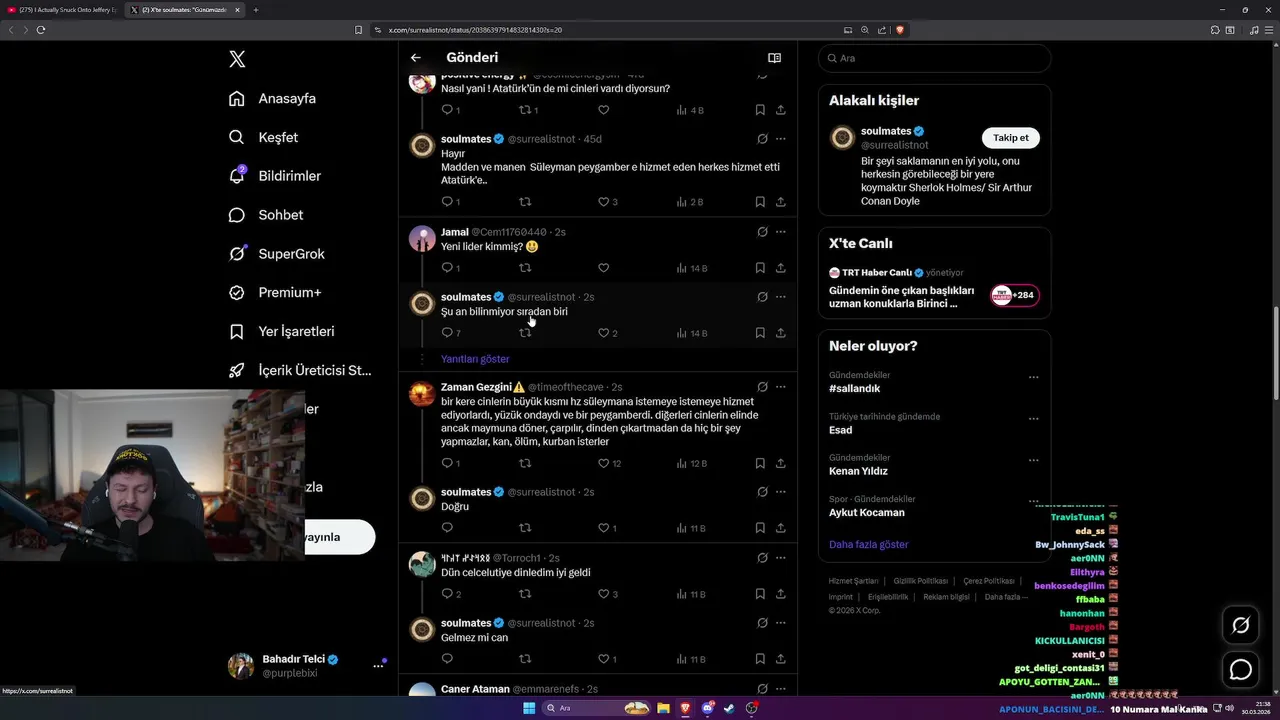1280x720 pixels.
Task: Follow soulmates with the Takip et button
Action: point(1010,138)
